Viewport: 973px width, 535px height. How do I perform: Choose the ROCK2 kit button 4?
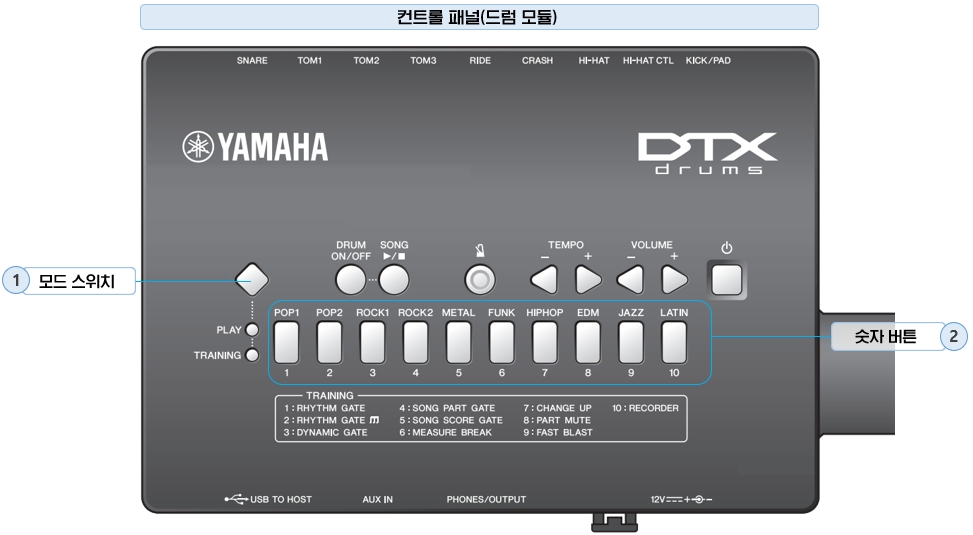[416, 343]
